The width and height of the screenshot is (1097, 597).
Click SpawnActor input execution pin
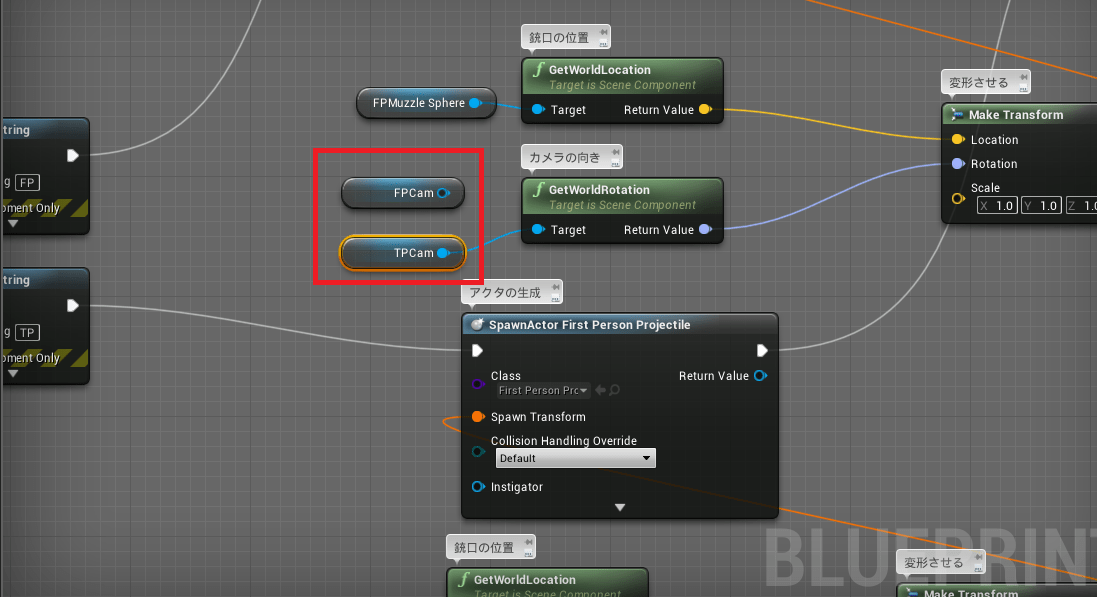pyautogui.click(x=477, y=350)
